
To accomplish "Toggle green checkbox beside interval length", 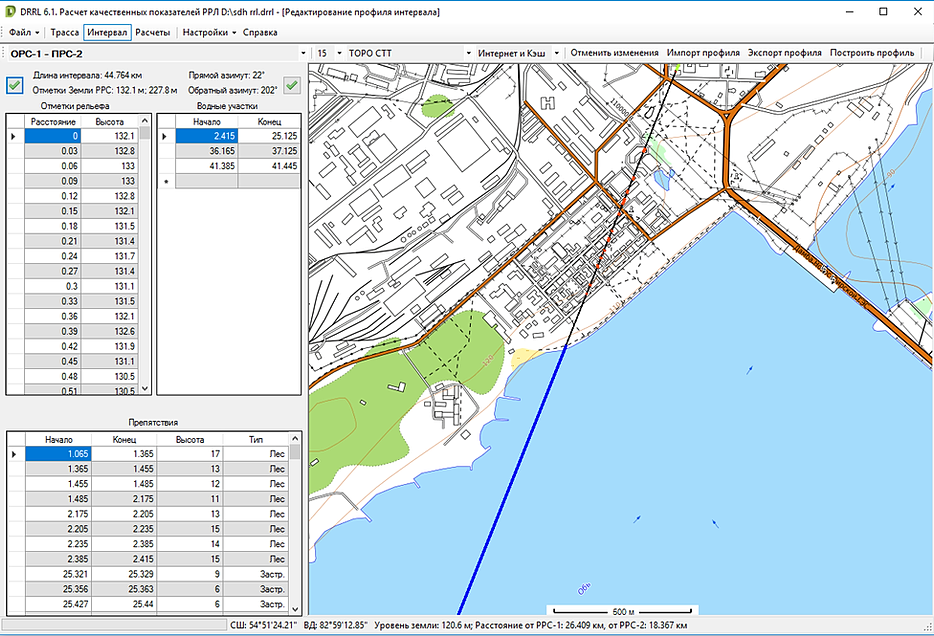I will point(16,85).
